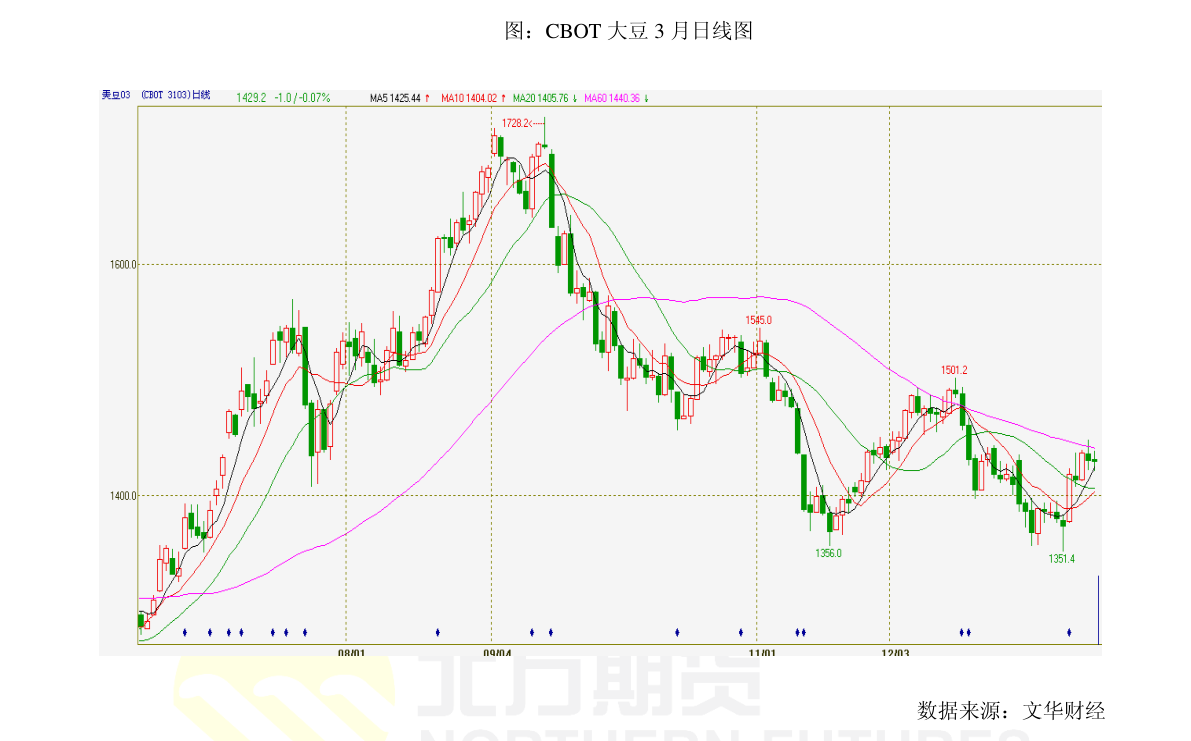Click the MA20 green down arrow
Screen dimensions: 1191x741
pyautogui.click(x=575, y=98)
